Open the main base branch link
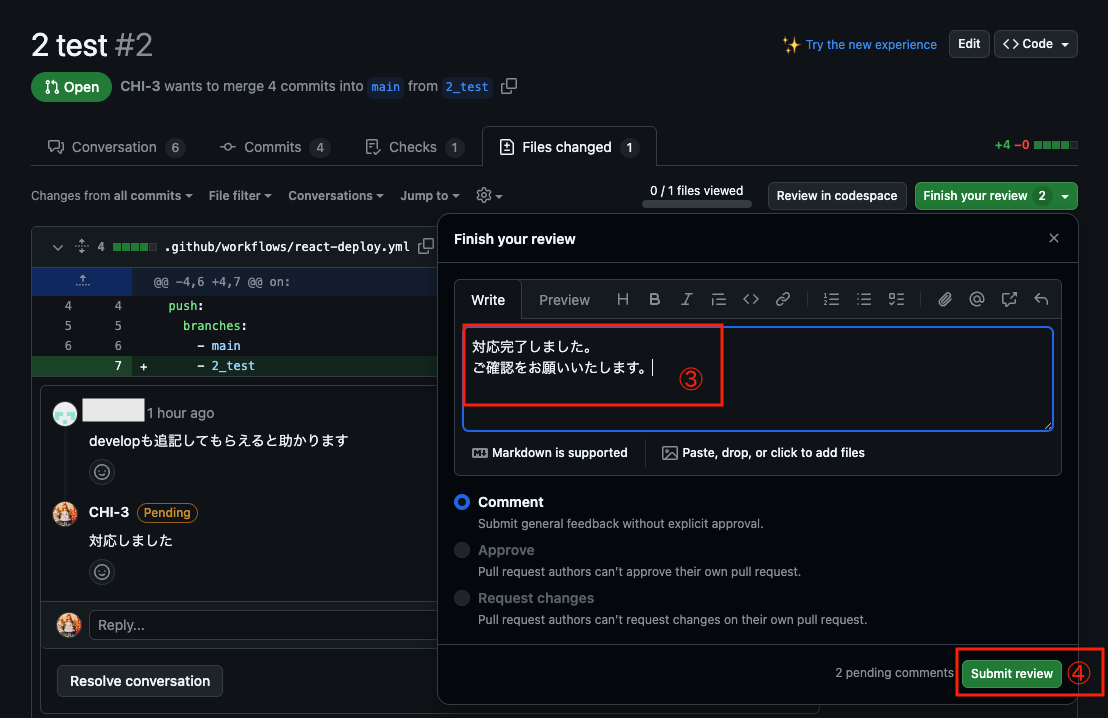The width and height of the screenshot is (1108, 718). coord(386,86)
